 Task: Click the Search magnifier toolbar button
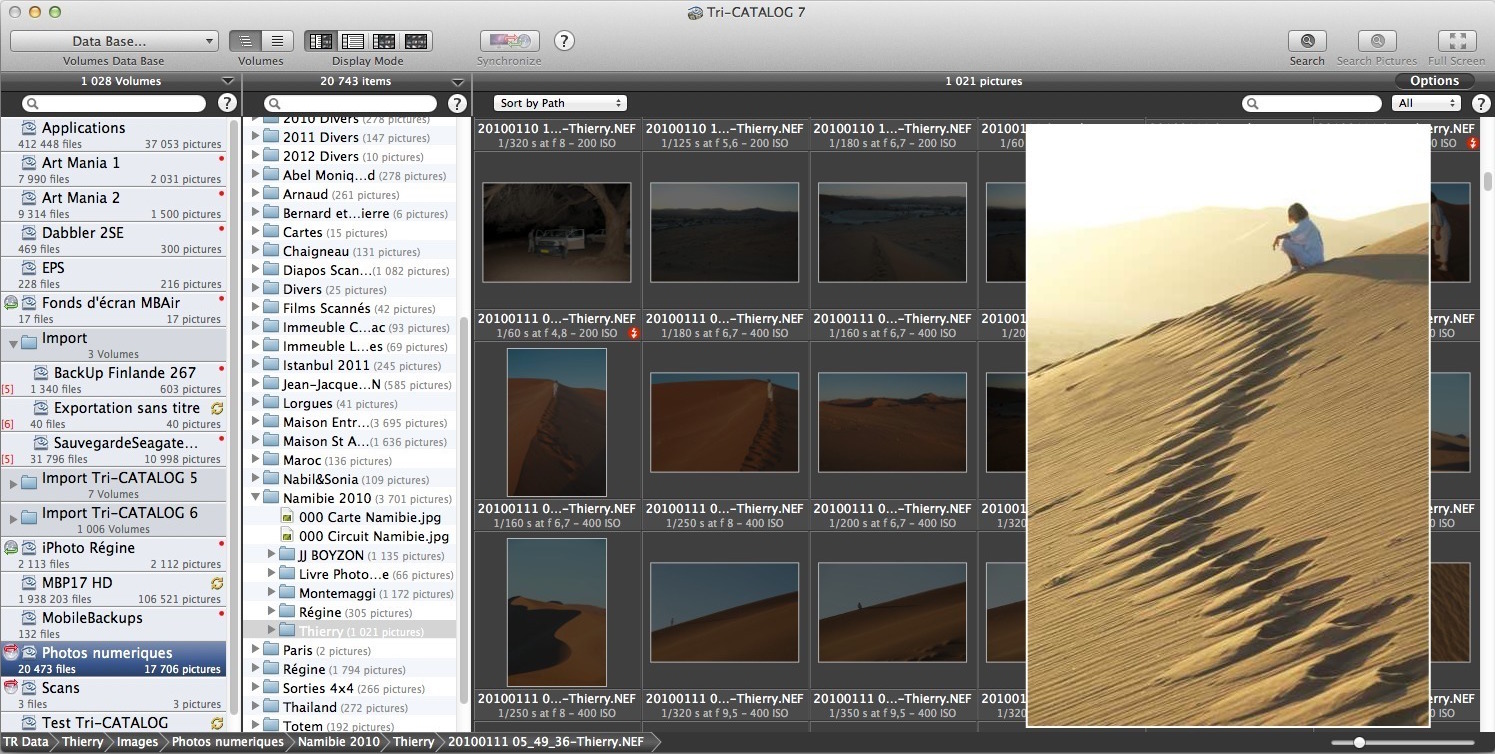point(1307,41)
